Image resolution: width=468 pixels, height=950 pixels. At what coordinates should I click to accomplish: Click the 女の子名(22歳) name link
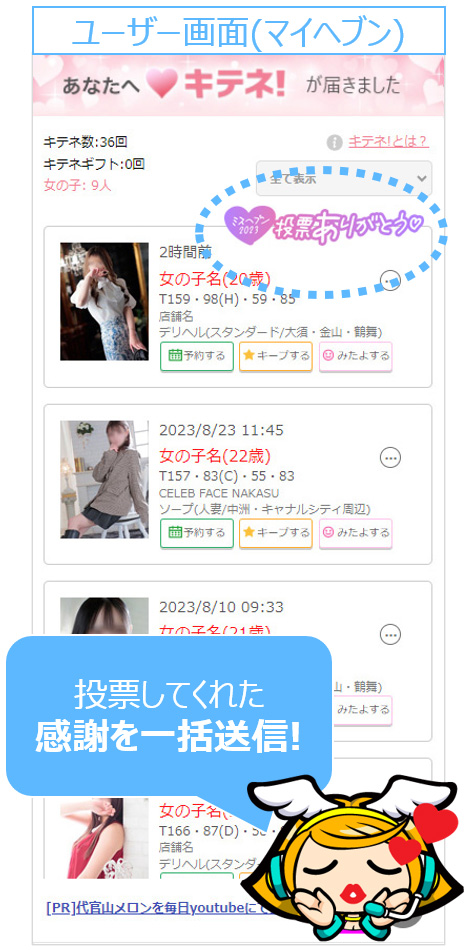pos(215,456)
